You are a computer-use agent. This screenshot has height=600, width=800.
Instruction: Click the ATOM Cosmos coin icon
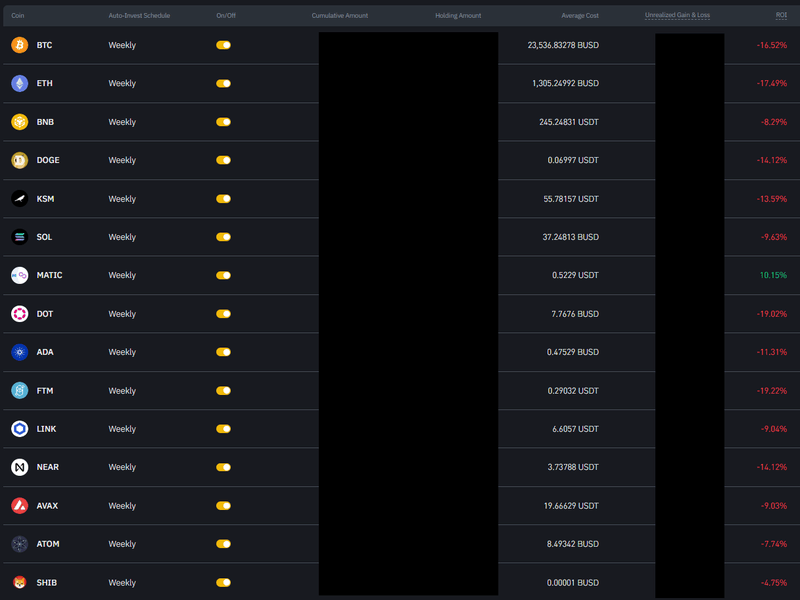pos(19,544)
